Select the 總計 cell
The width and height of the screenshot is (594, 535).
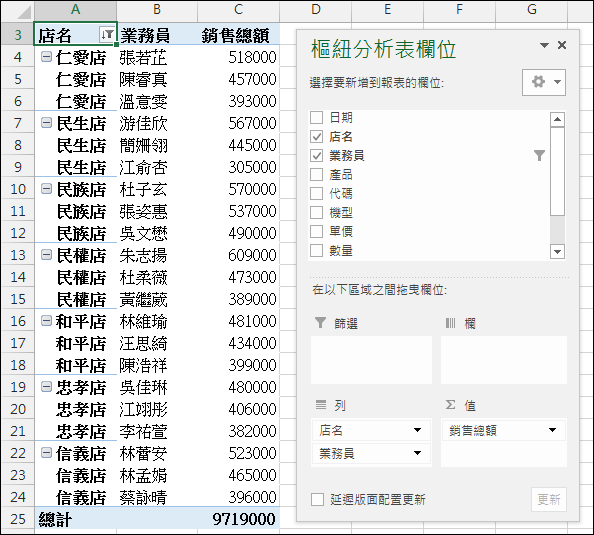75,519
